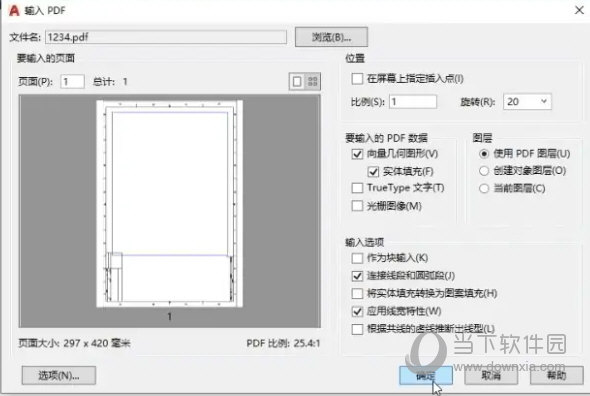This screenshot has height=396, width=590.
Task: Cancel with the 取消 button
Action: point(491,375)
